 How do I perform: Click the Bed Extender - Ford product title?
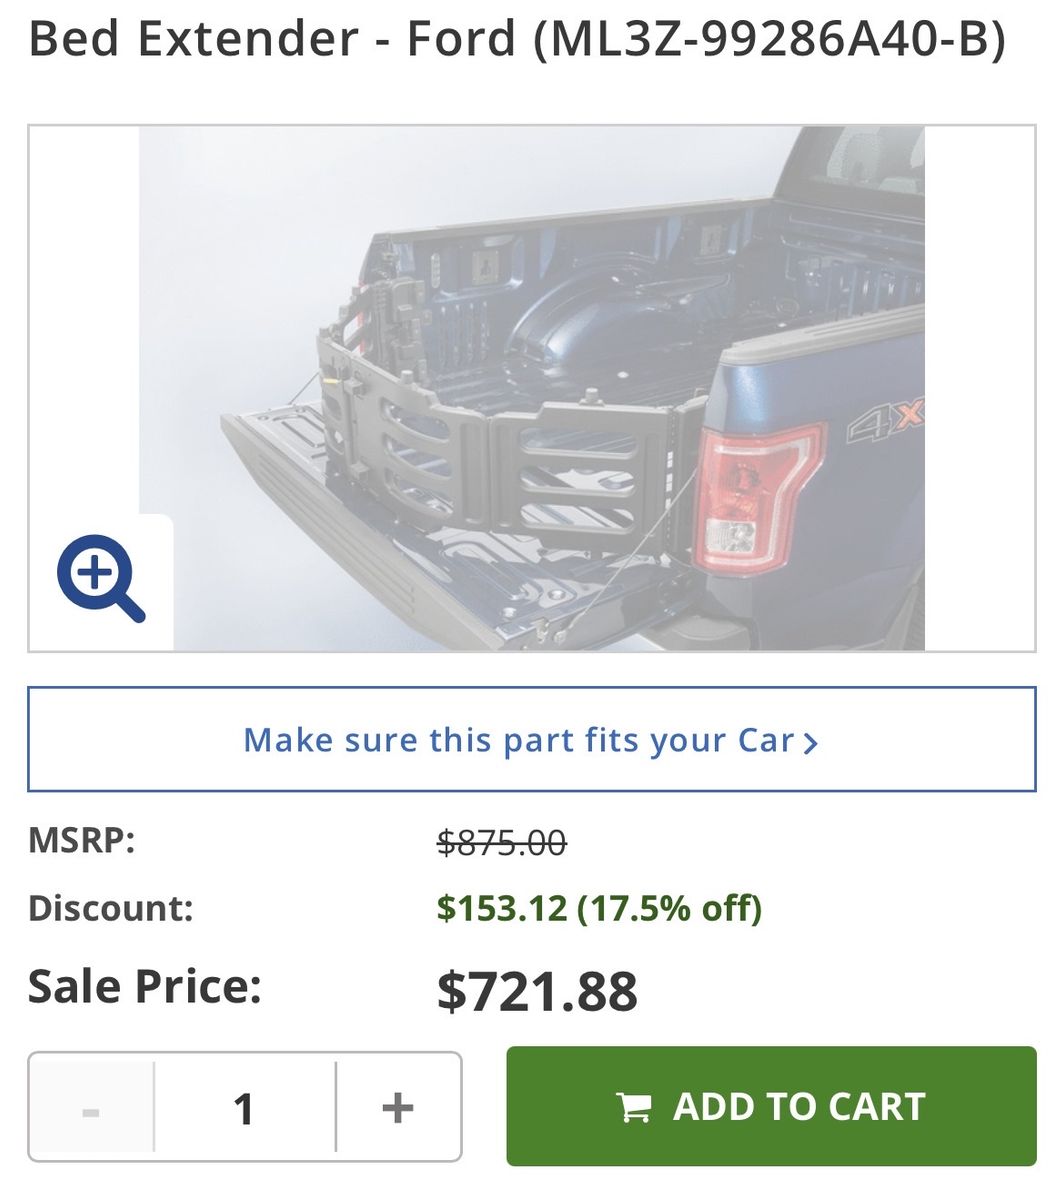pos(271,39)
